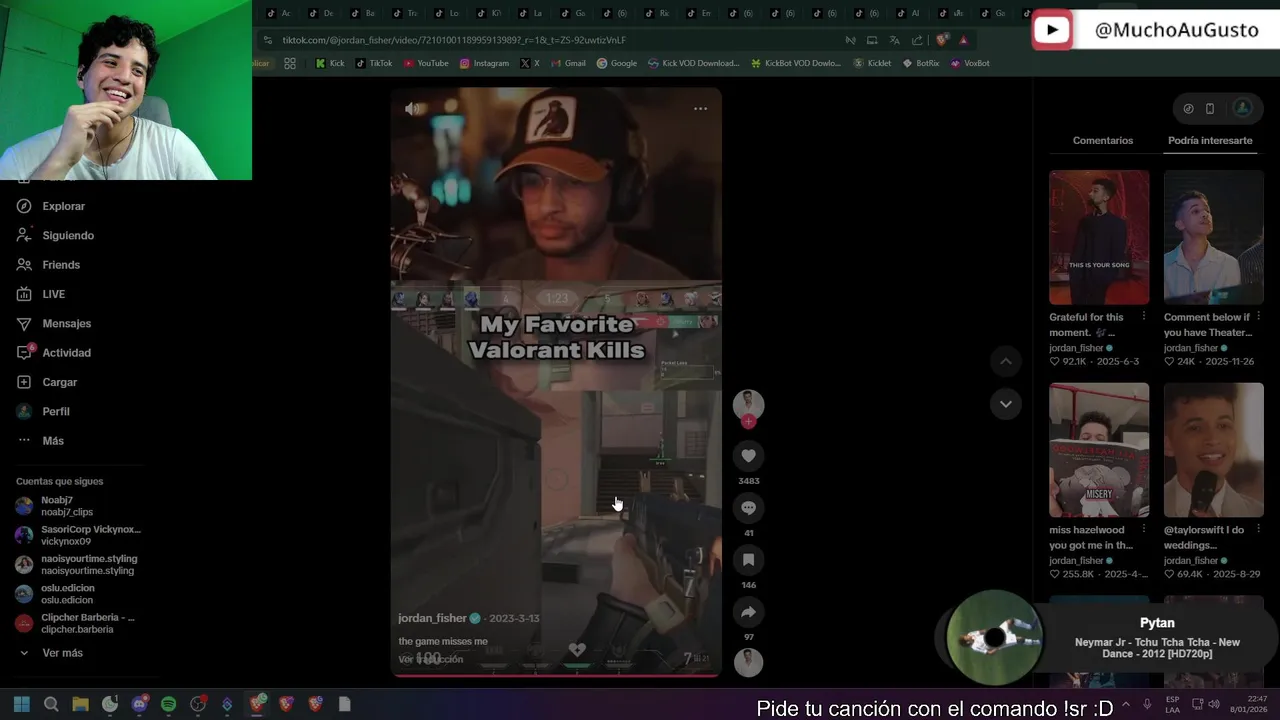Open Mensajes in TikTok sidebar
This screenshot has height=720, width=1280.
[x=55, y=323]
